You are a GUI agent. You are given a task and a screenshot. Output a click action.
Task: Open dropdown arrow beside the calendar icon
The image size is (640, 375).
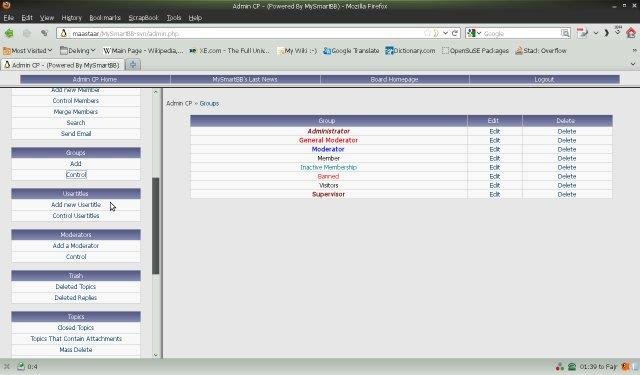click(x=596, y=33)
